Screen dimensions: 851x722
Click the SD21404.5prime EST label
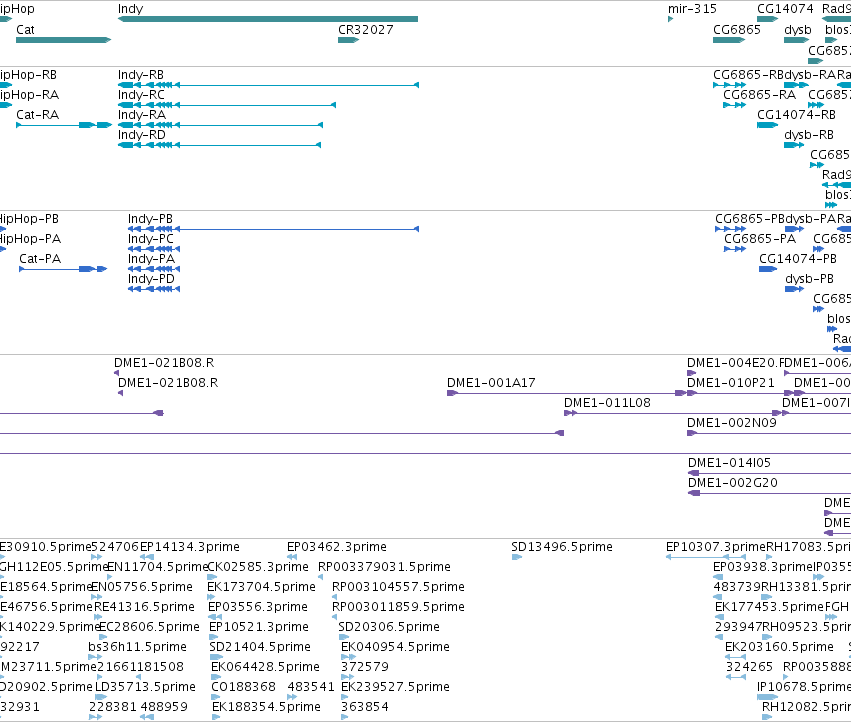pos(260,647)
